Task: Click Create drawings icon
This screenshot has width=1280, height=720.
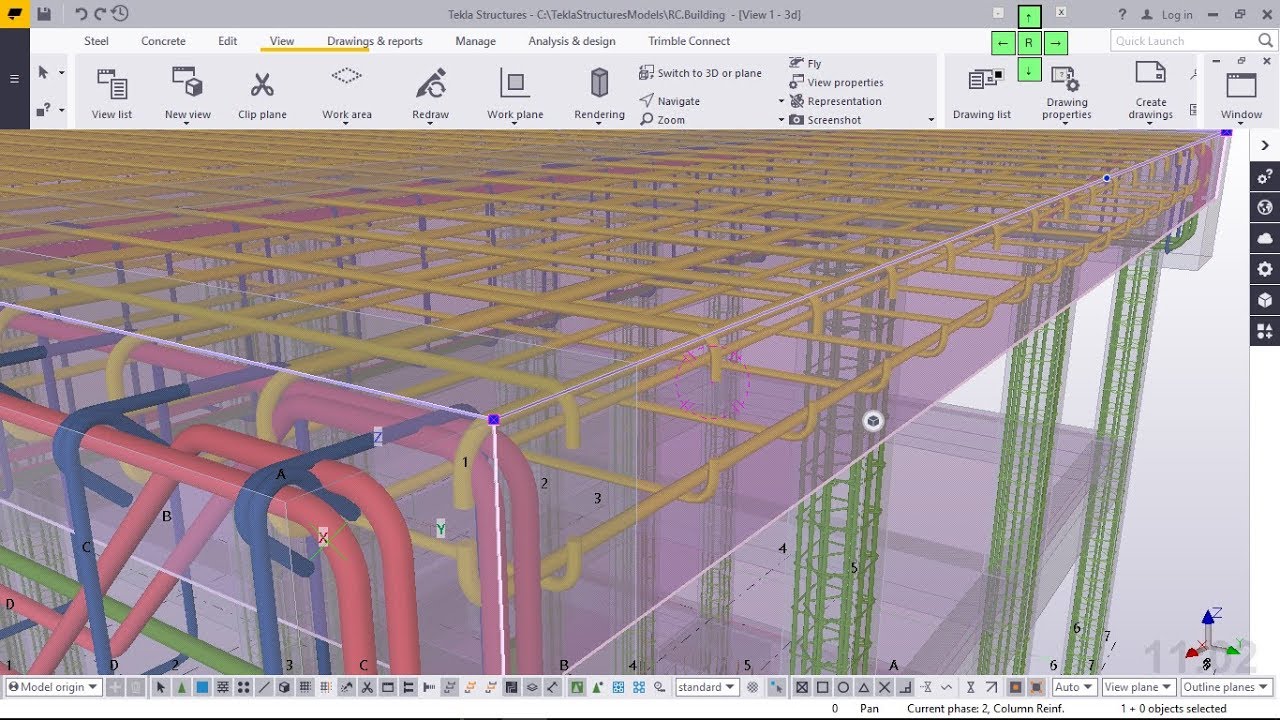Action: point(1150,74)
